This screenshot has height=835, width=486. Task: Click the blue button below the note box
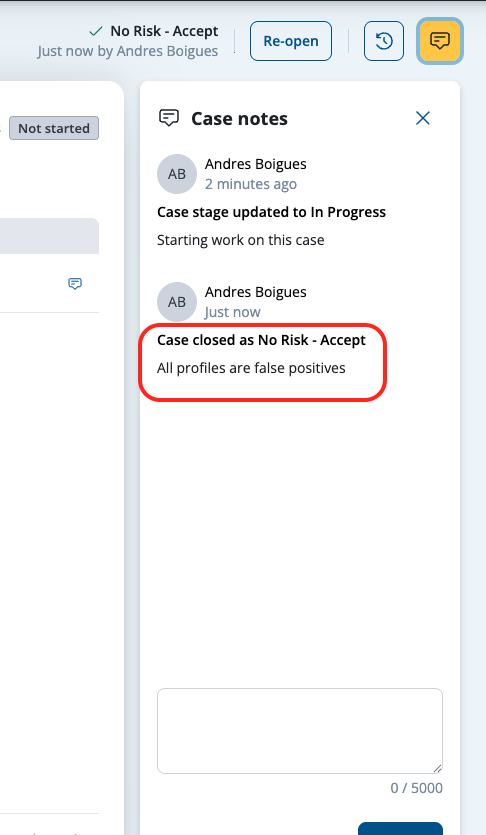(x=400, y=829)
